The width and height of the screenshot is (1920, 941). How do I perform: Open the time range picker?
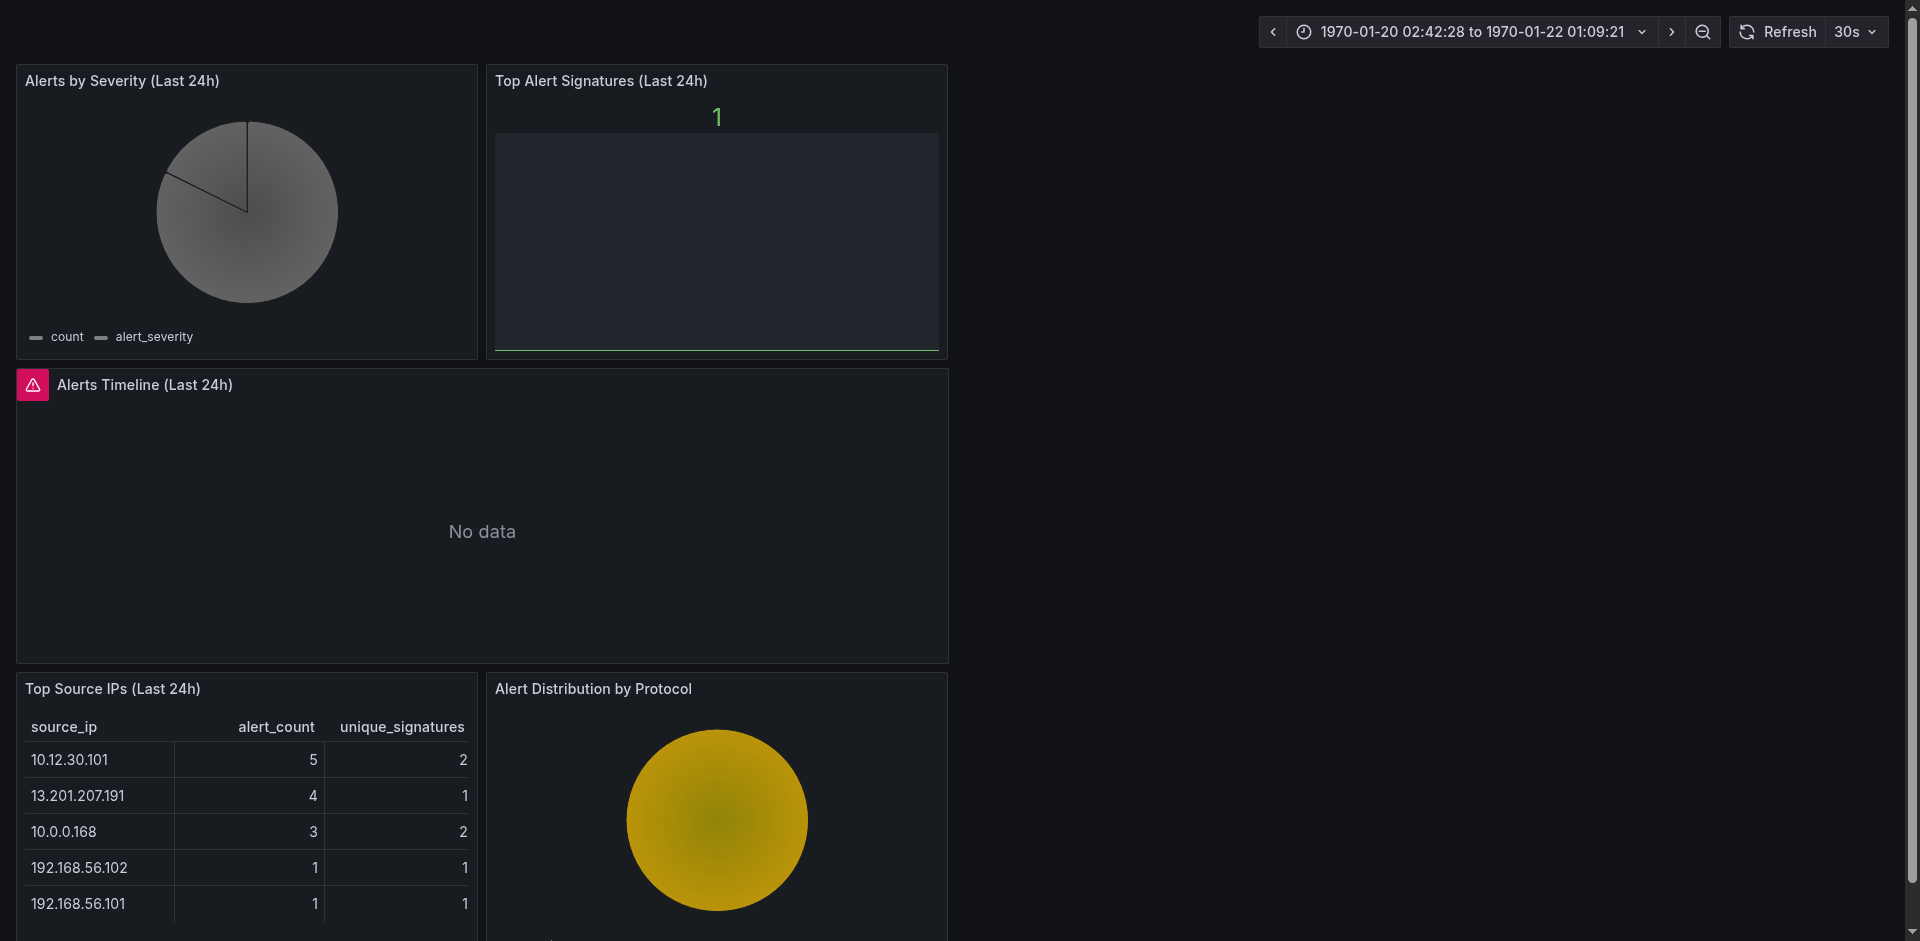[x=1472, y=32]
